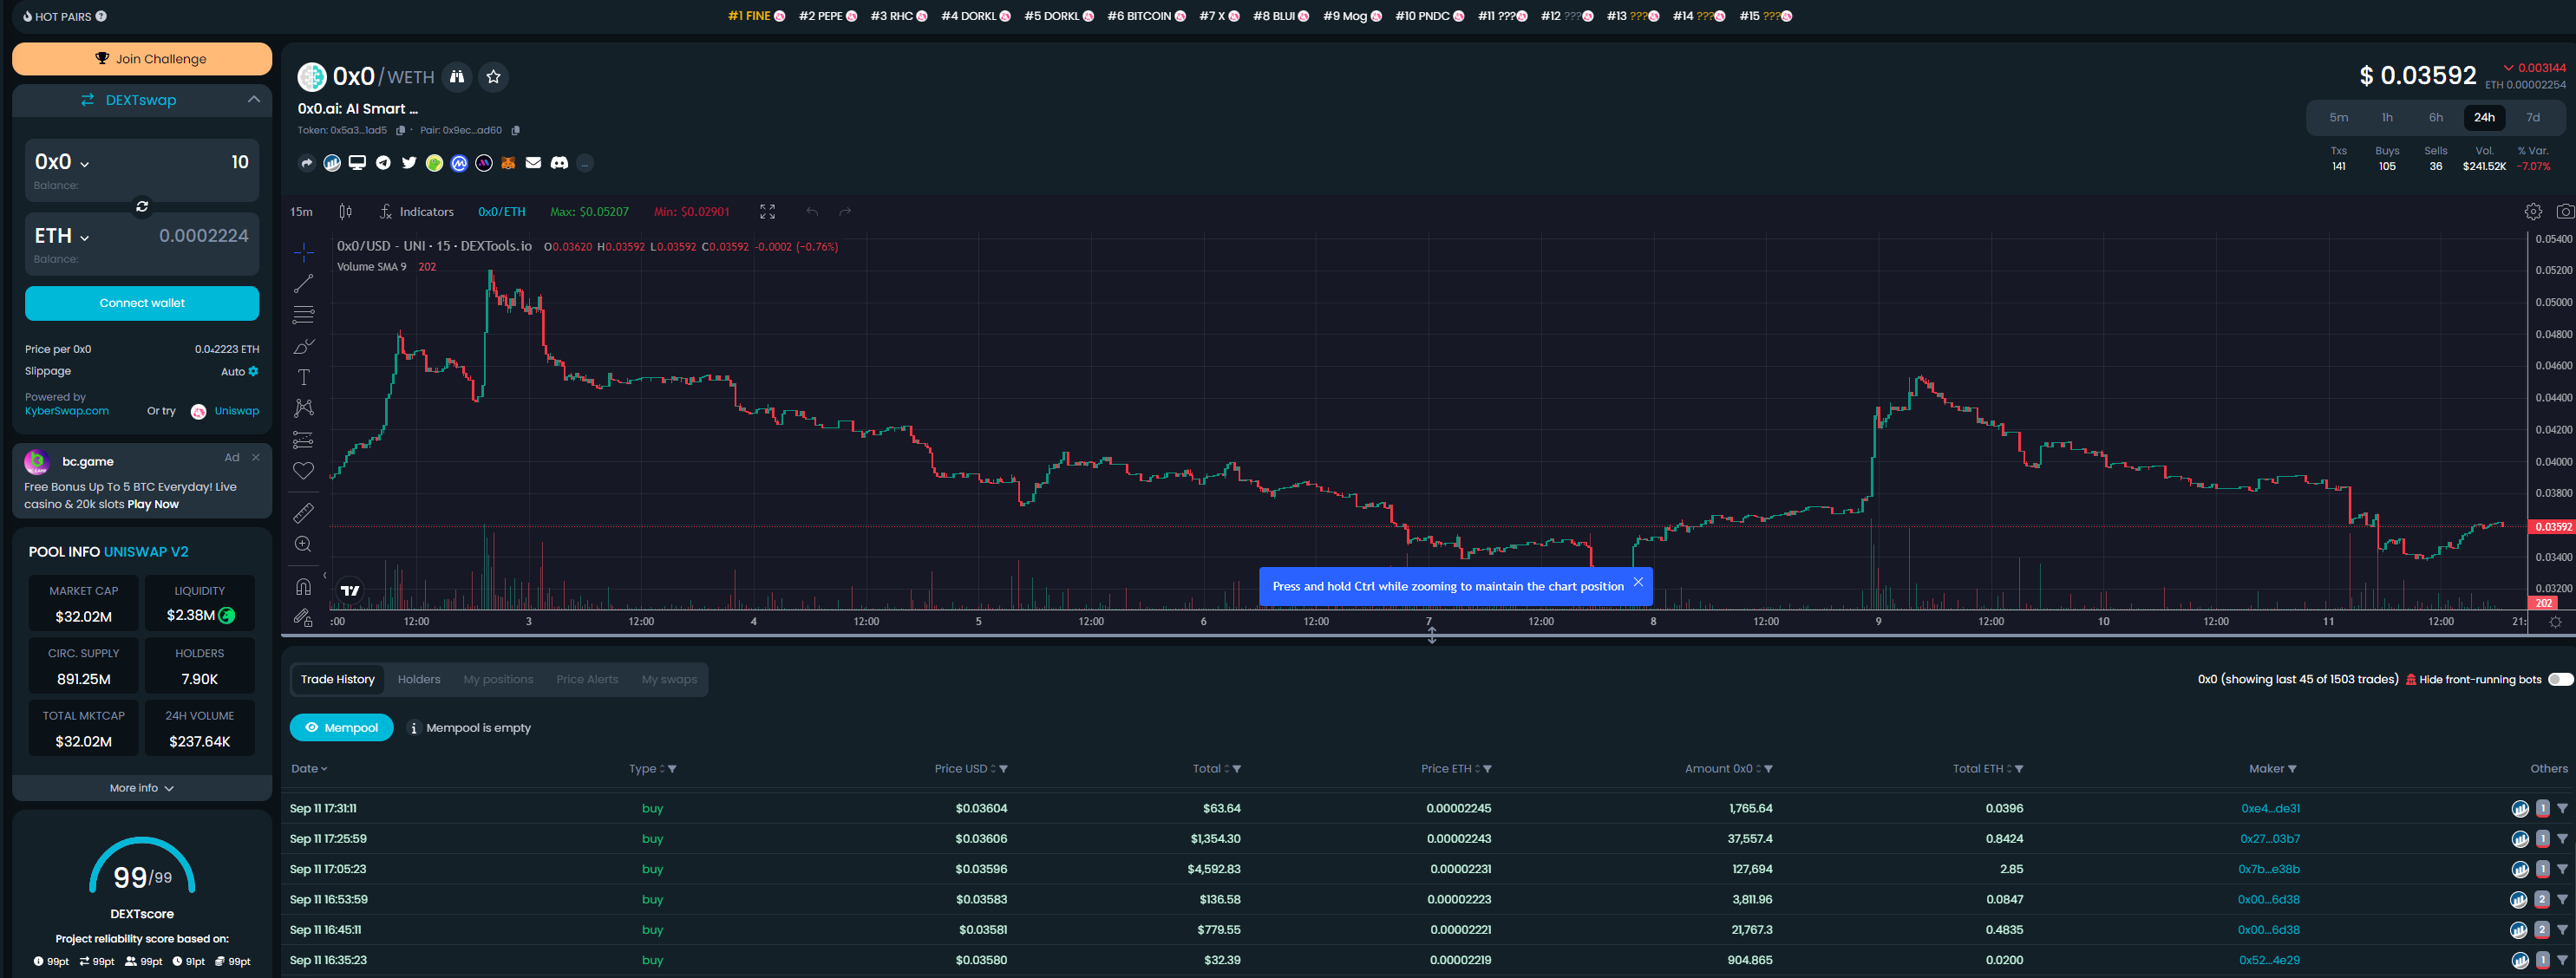Image resolution: width=2576 pixels, height=978 pixels.
Task: Collapse the DEXTswap panel
Action: pos(253,100)
